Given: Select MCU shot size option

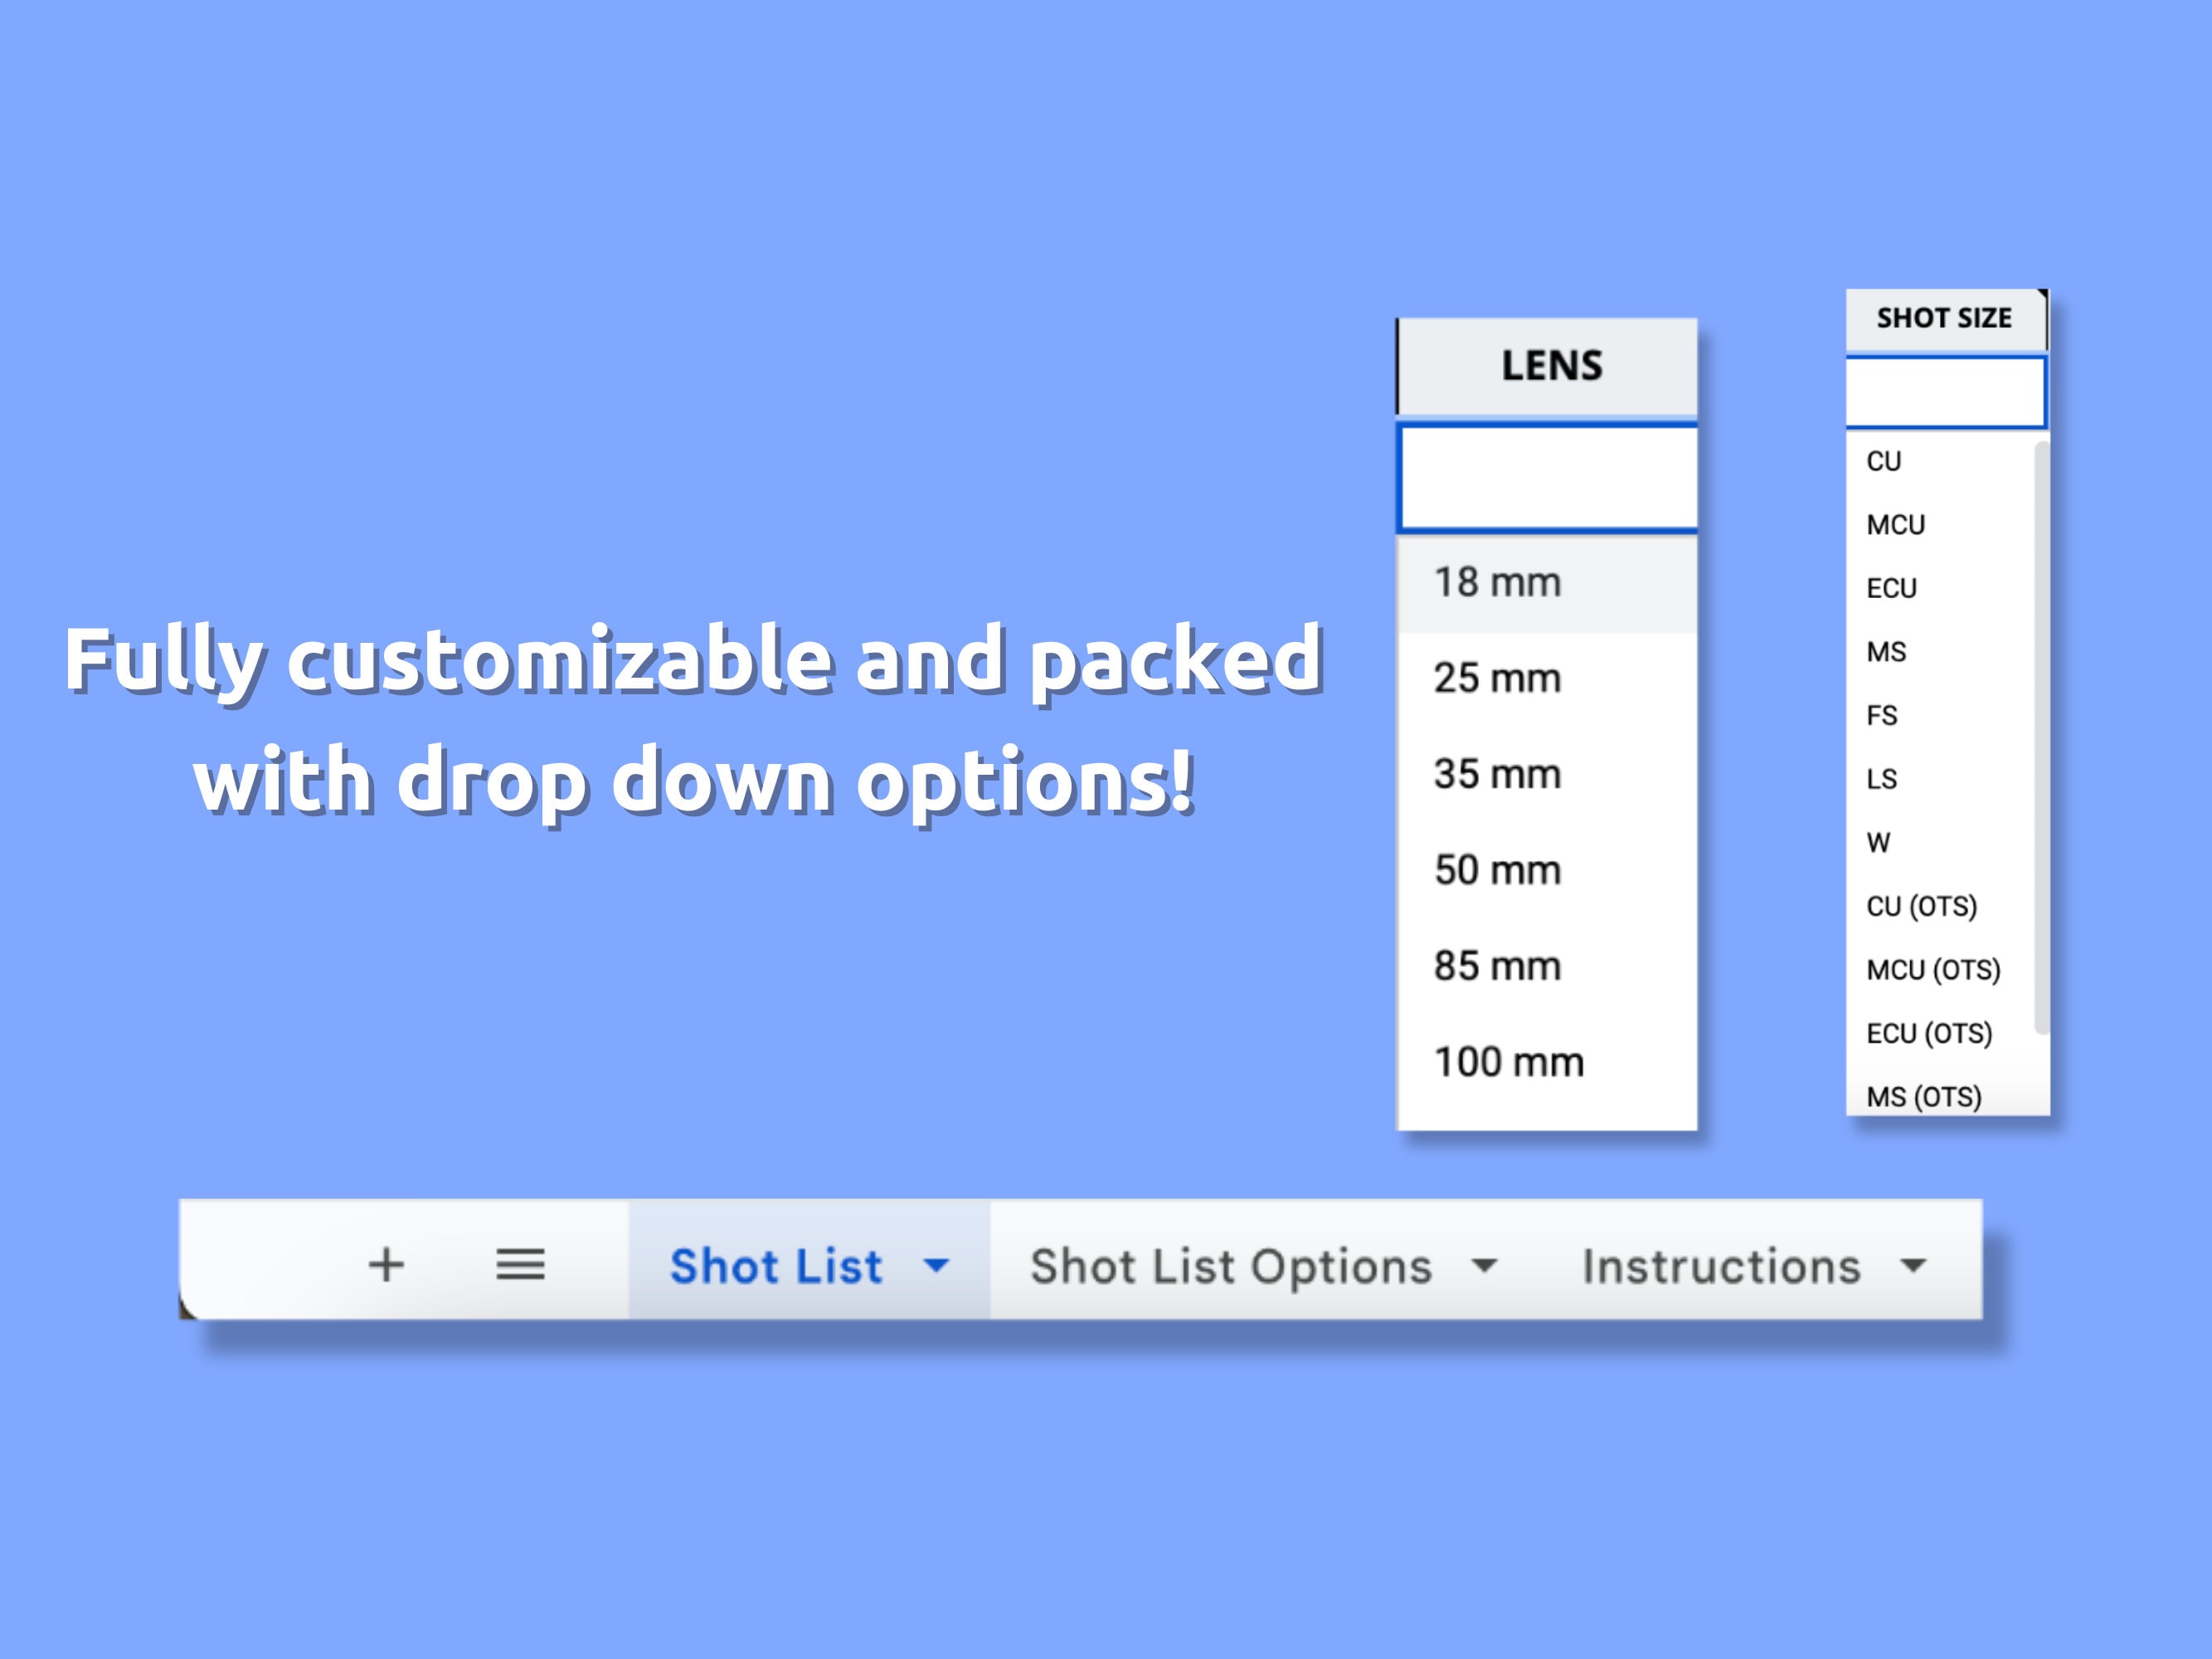Looking at the screenshot, I should tap(1895, 524).
